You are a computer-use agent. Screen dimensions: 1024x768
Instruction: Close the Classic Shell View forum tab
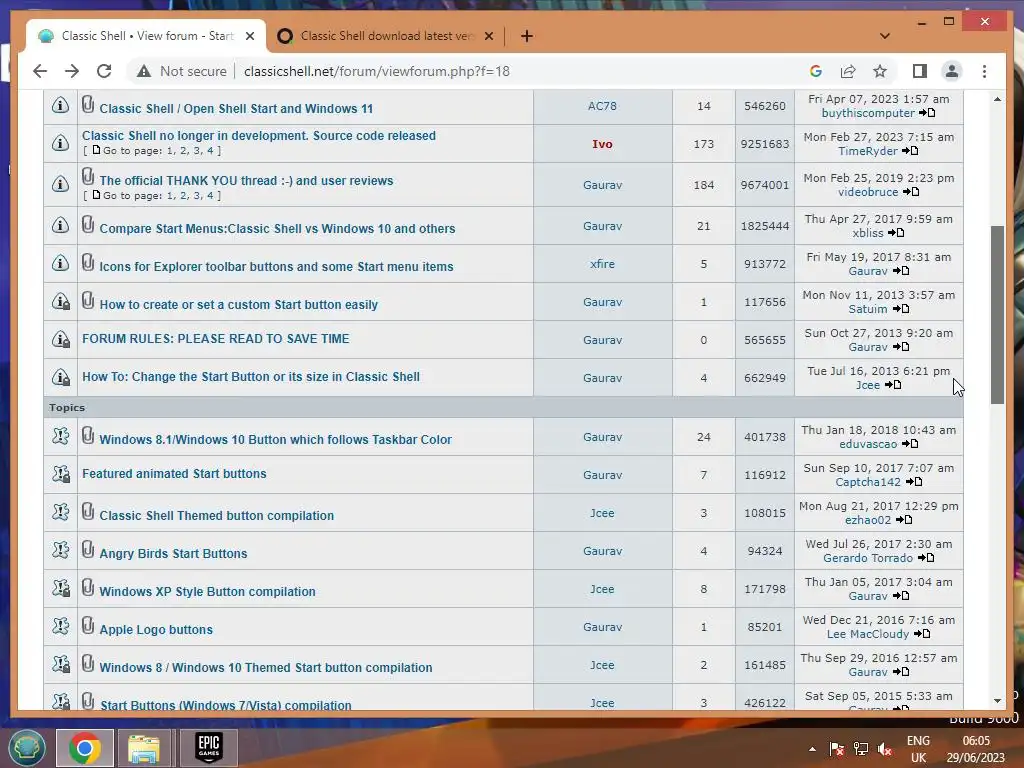249,36
